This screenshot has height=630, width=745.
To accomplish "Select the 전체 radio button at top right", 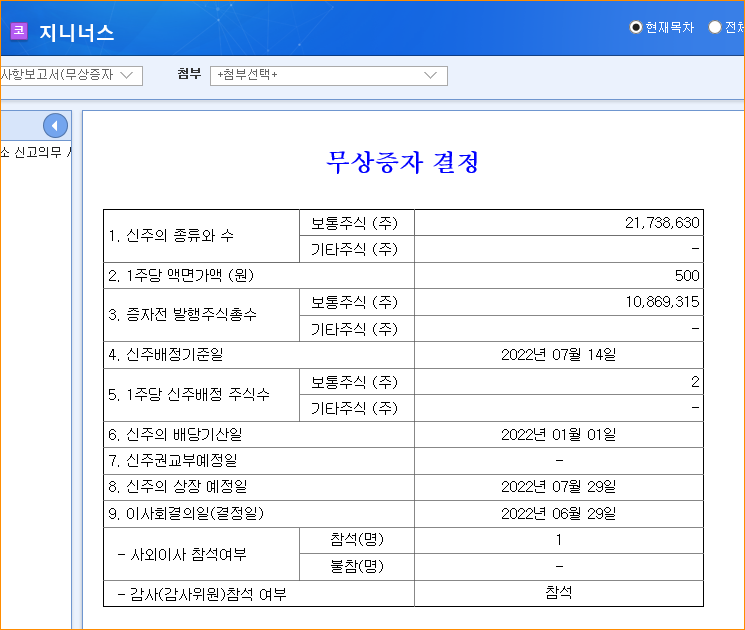I will coord(715,28).
